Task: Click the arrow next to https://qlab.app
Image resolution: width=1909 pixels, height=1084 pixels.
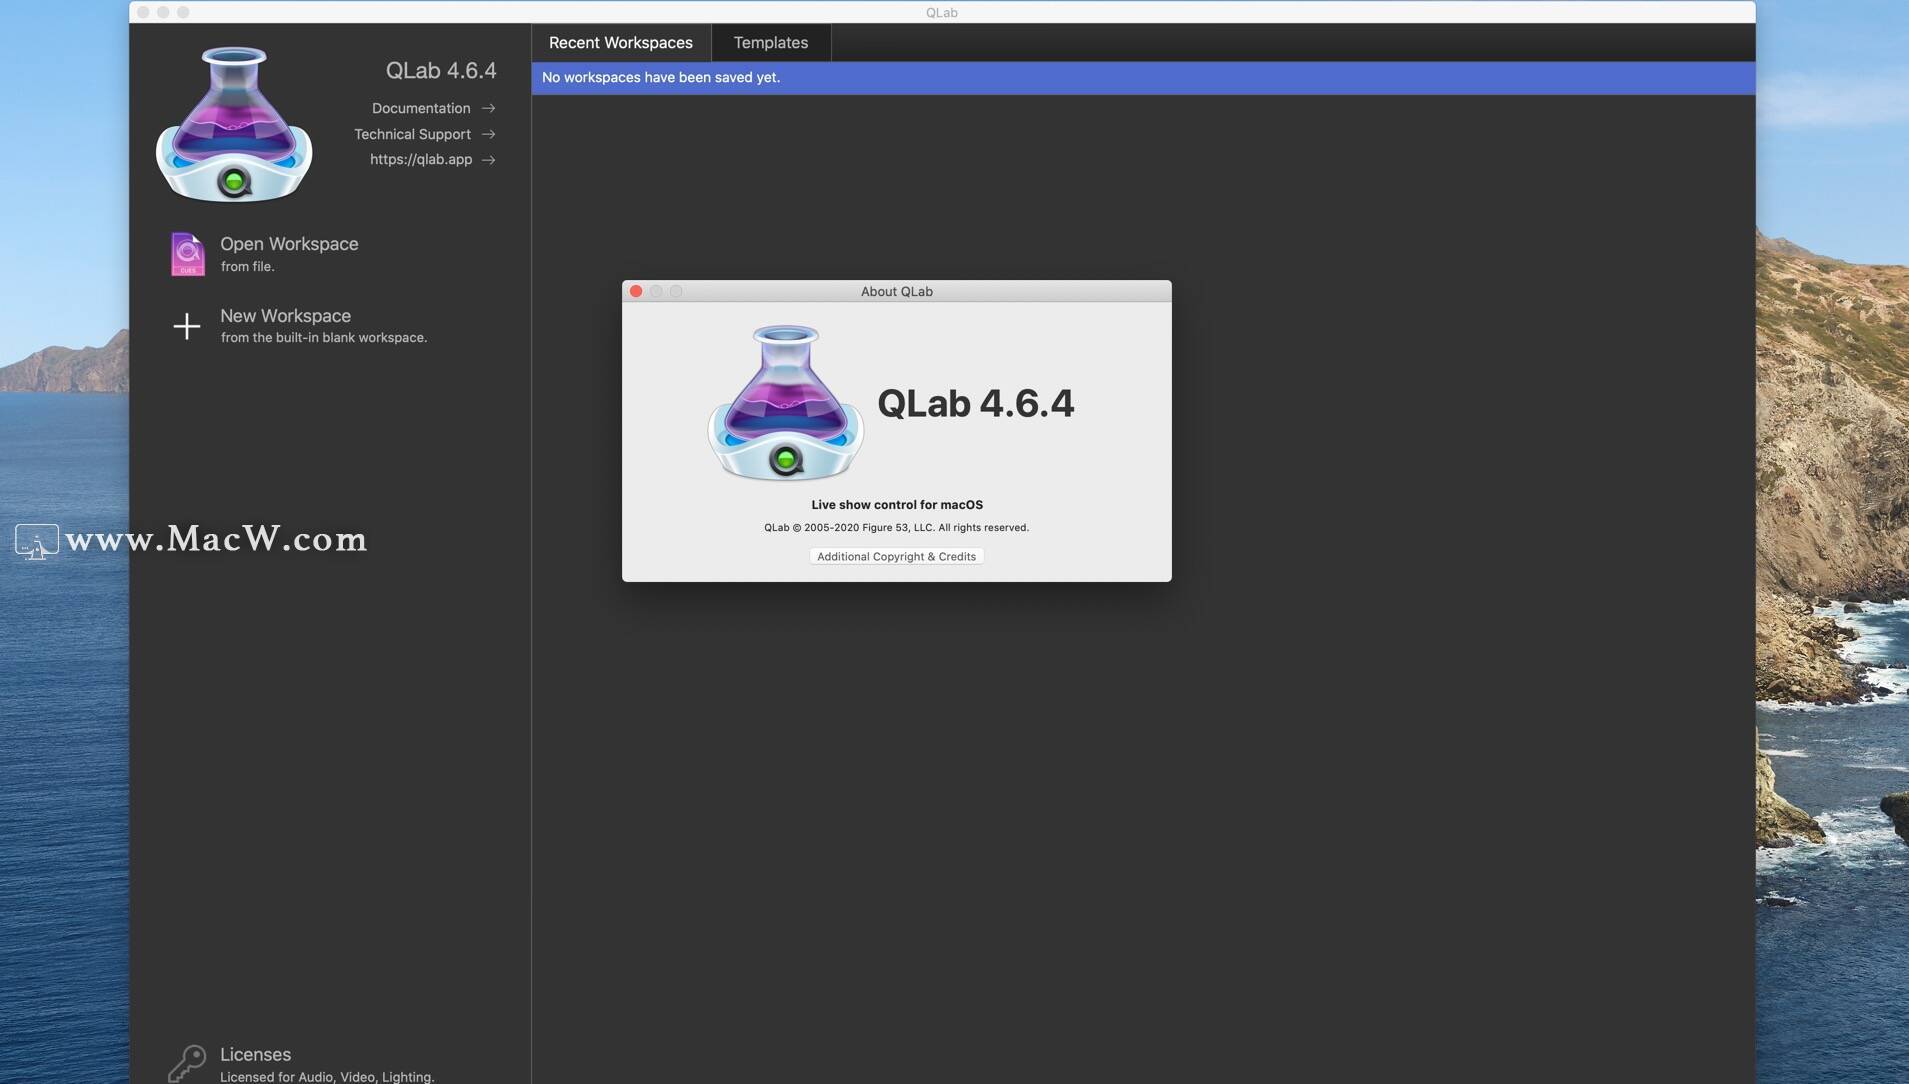Action: click(488, 160)
